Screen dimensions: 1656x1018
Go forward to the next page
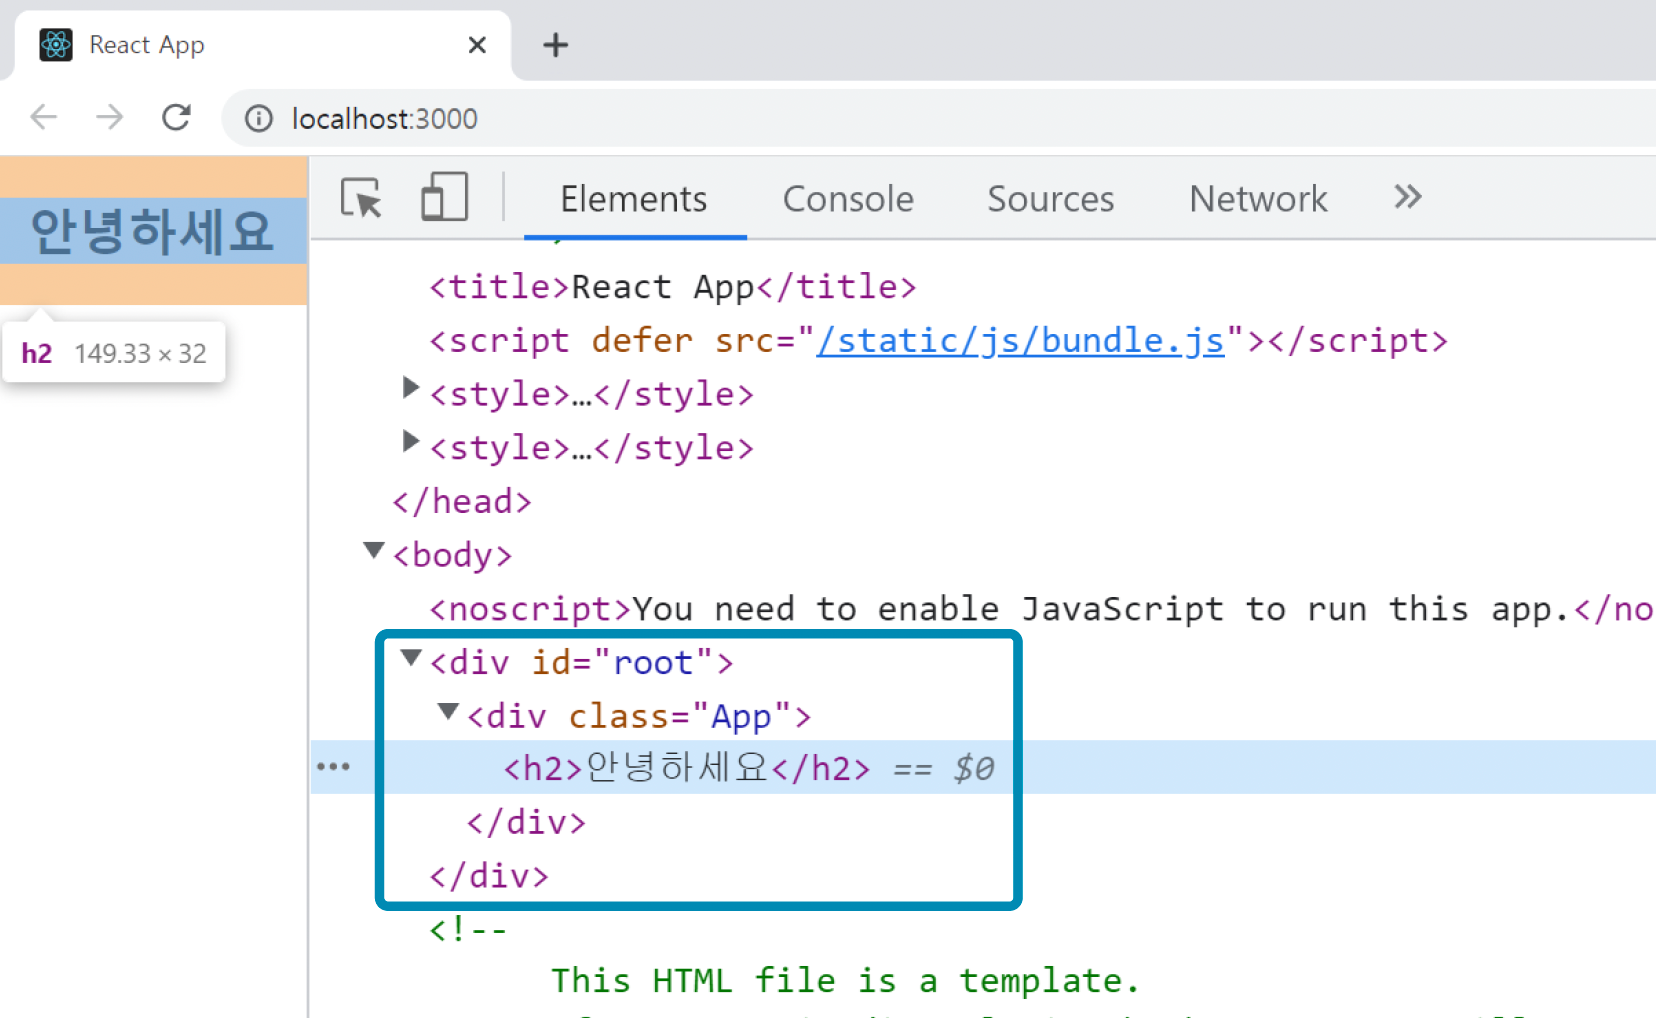click(x=110, y=118)
